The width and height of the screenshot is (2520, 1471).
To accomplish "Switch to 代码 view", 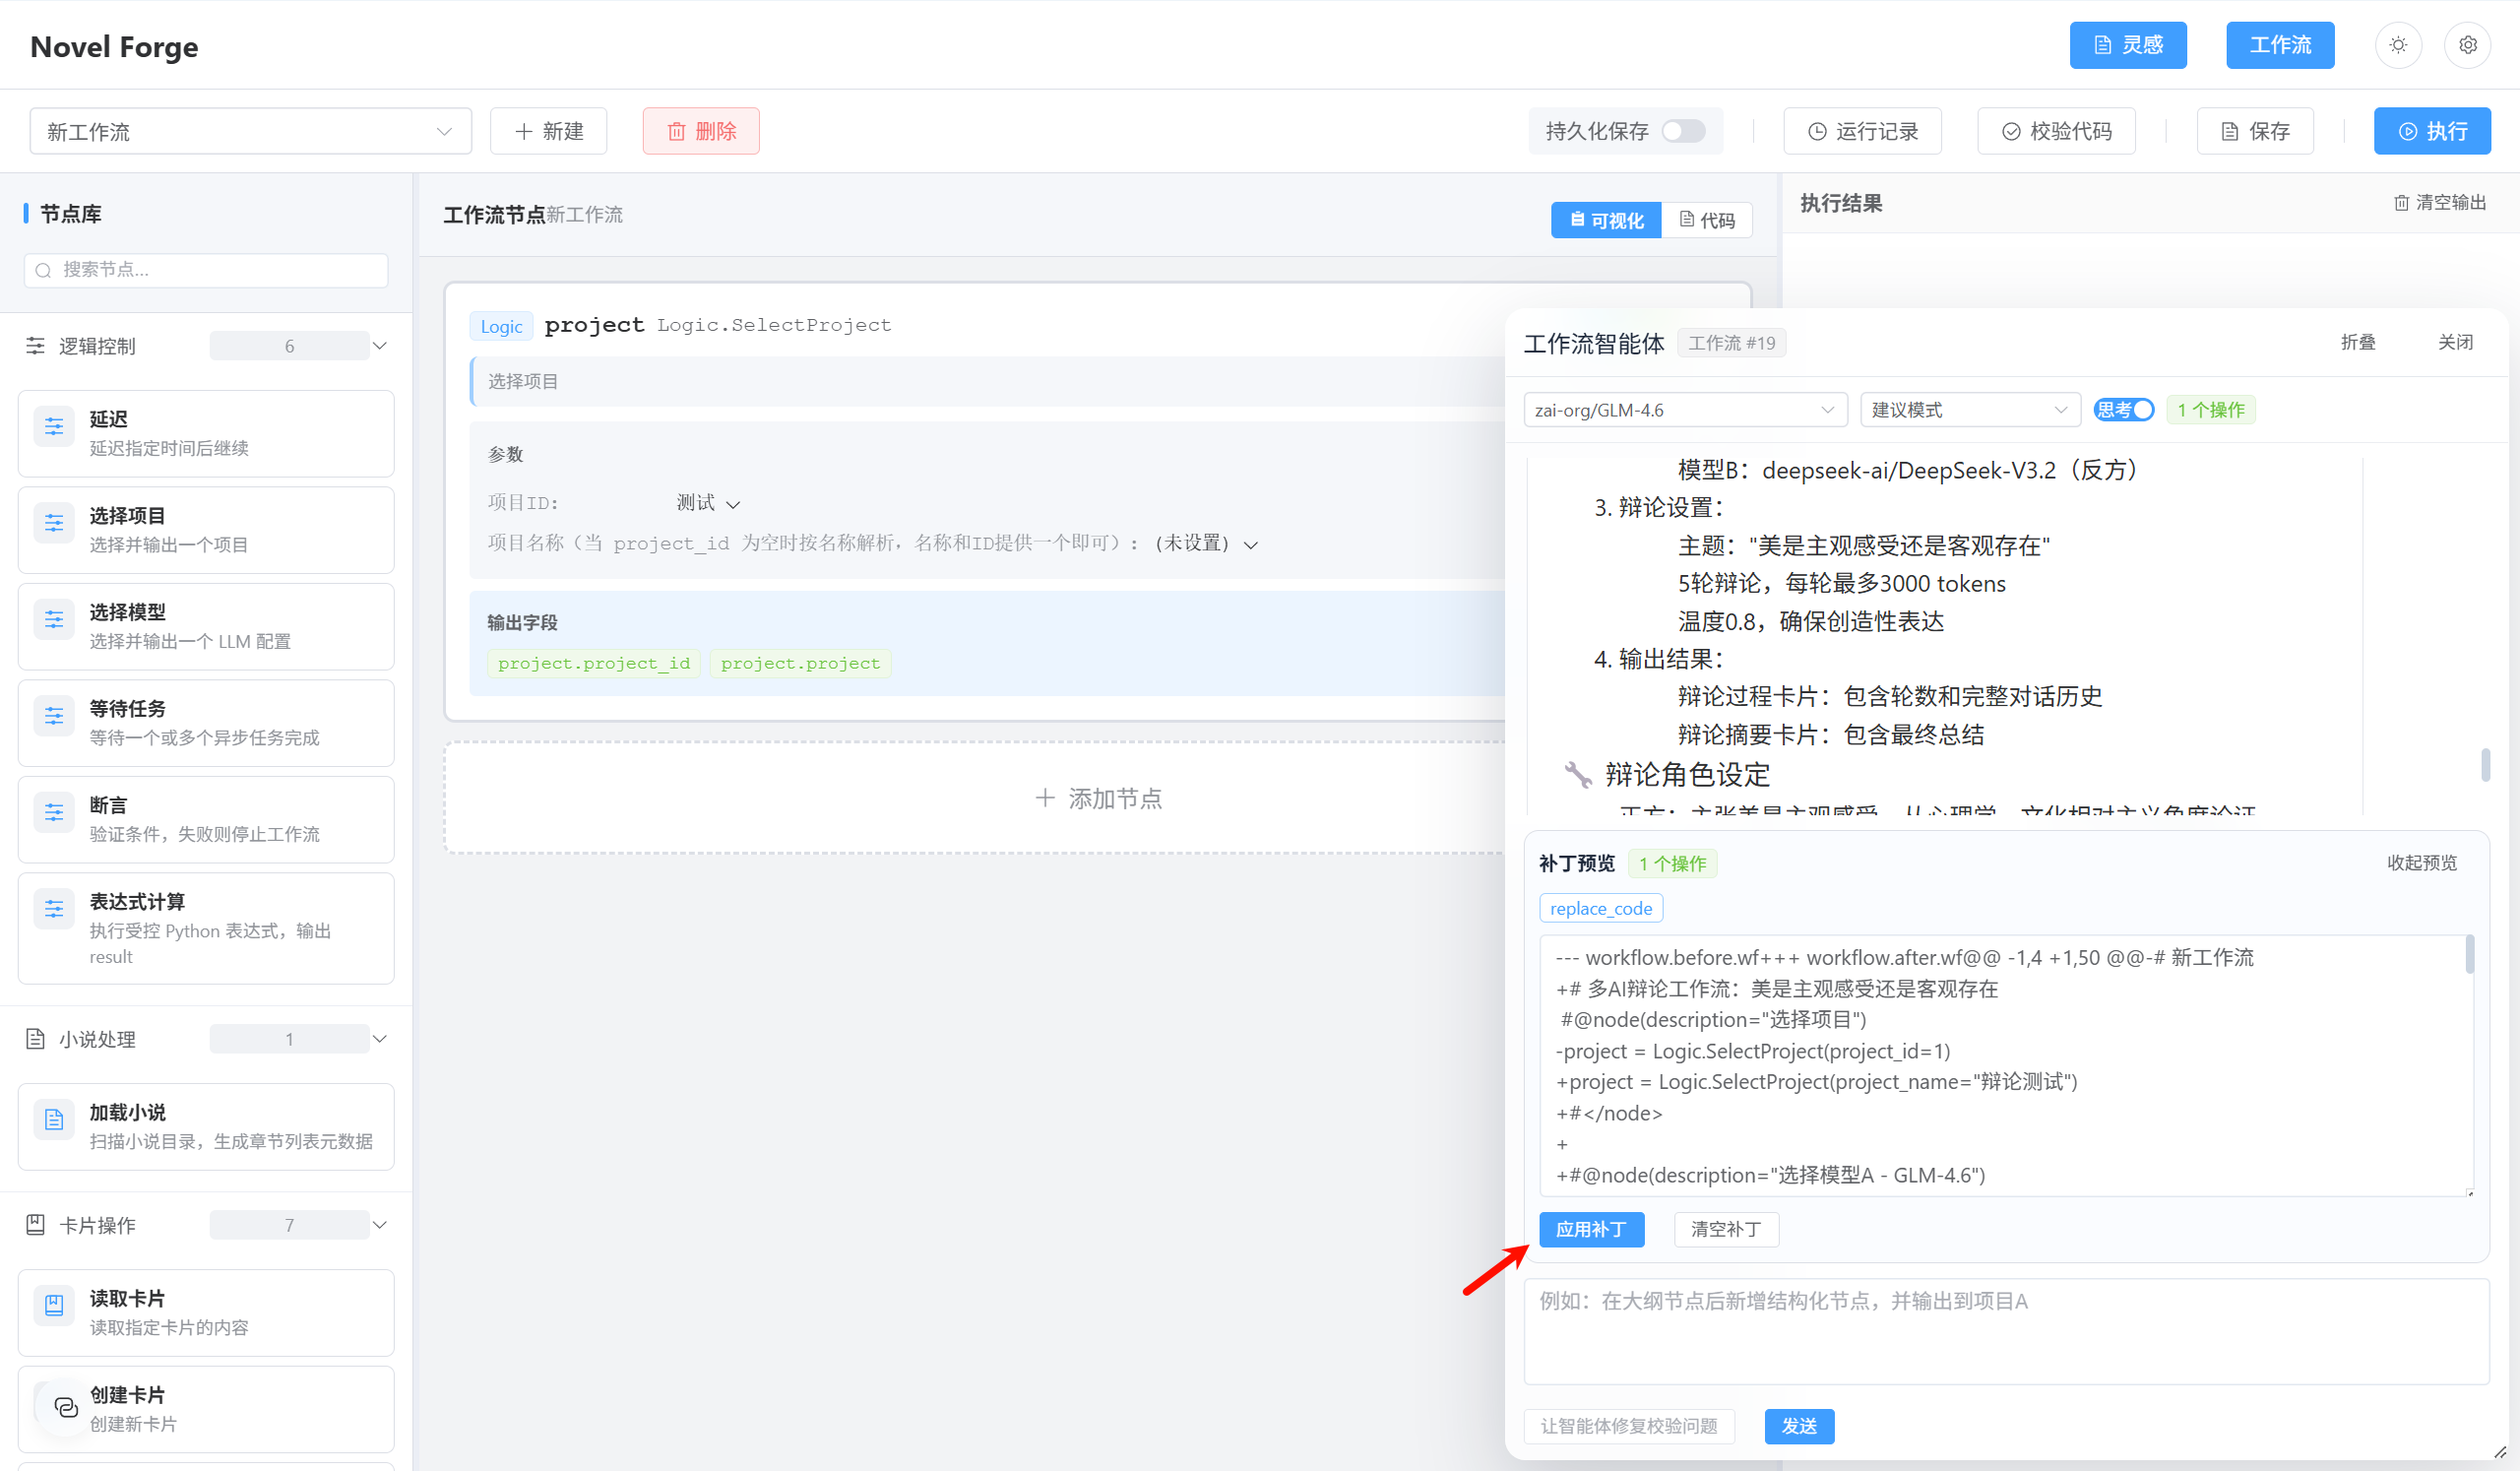I will pos(1707,220).
